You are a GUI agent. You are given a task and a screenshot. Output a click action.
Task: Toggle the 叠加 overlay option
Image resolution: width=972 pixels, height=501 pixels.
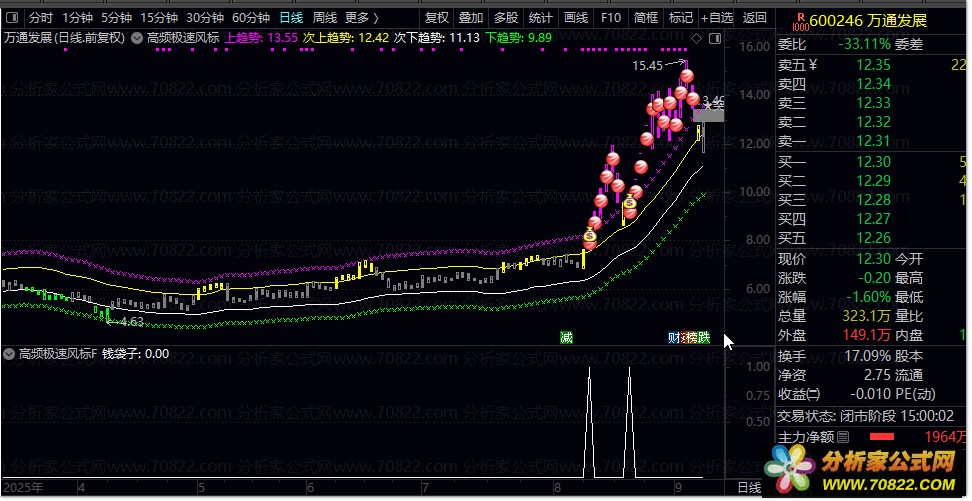point(470,17)
